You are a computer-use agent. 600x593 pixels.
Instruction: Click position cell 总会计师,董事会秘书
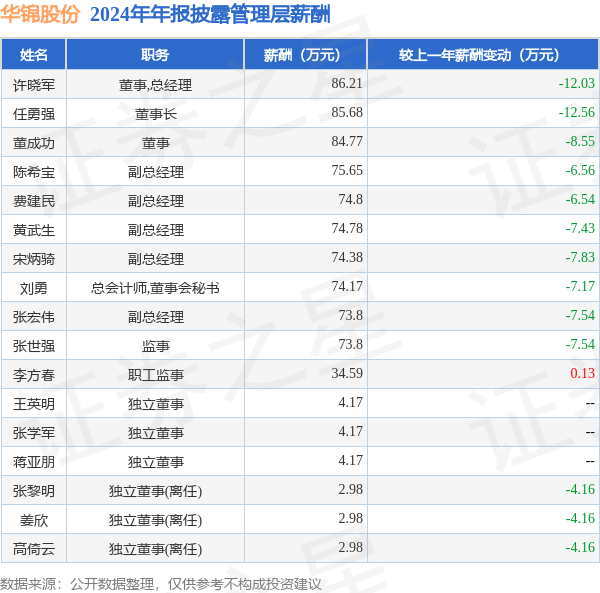click(x=155, y=288)
